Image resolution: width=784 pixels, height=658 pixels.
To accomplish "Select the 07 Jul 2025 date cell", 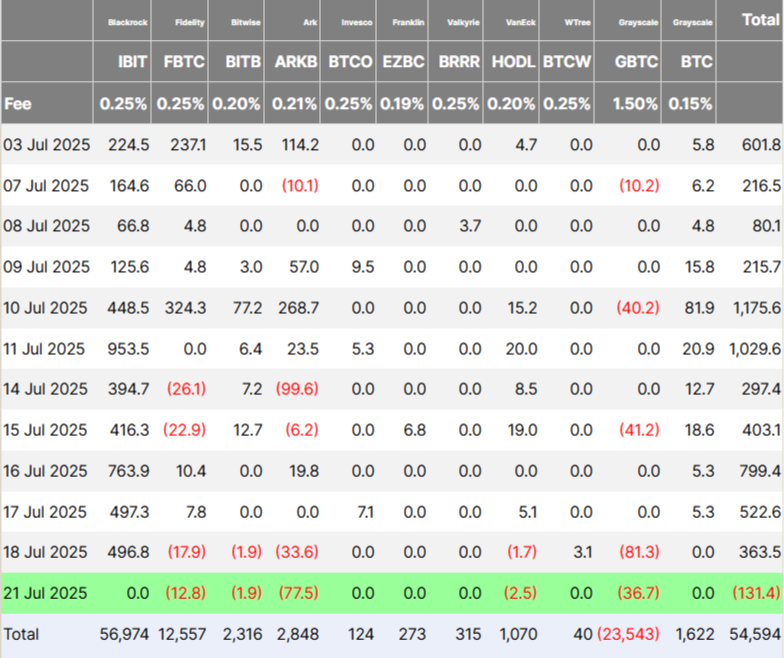I will pyautogui.click(x=46, y=186).
